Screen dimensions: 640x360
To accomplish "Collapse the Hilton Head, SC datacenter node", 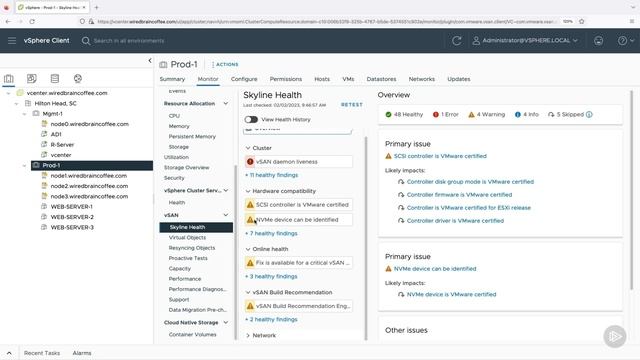I will click(x=16, y=104).
